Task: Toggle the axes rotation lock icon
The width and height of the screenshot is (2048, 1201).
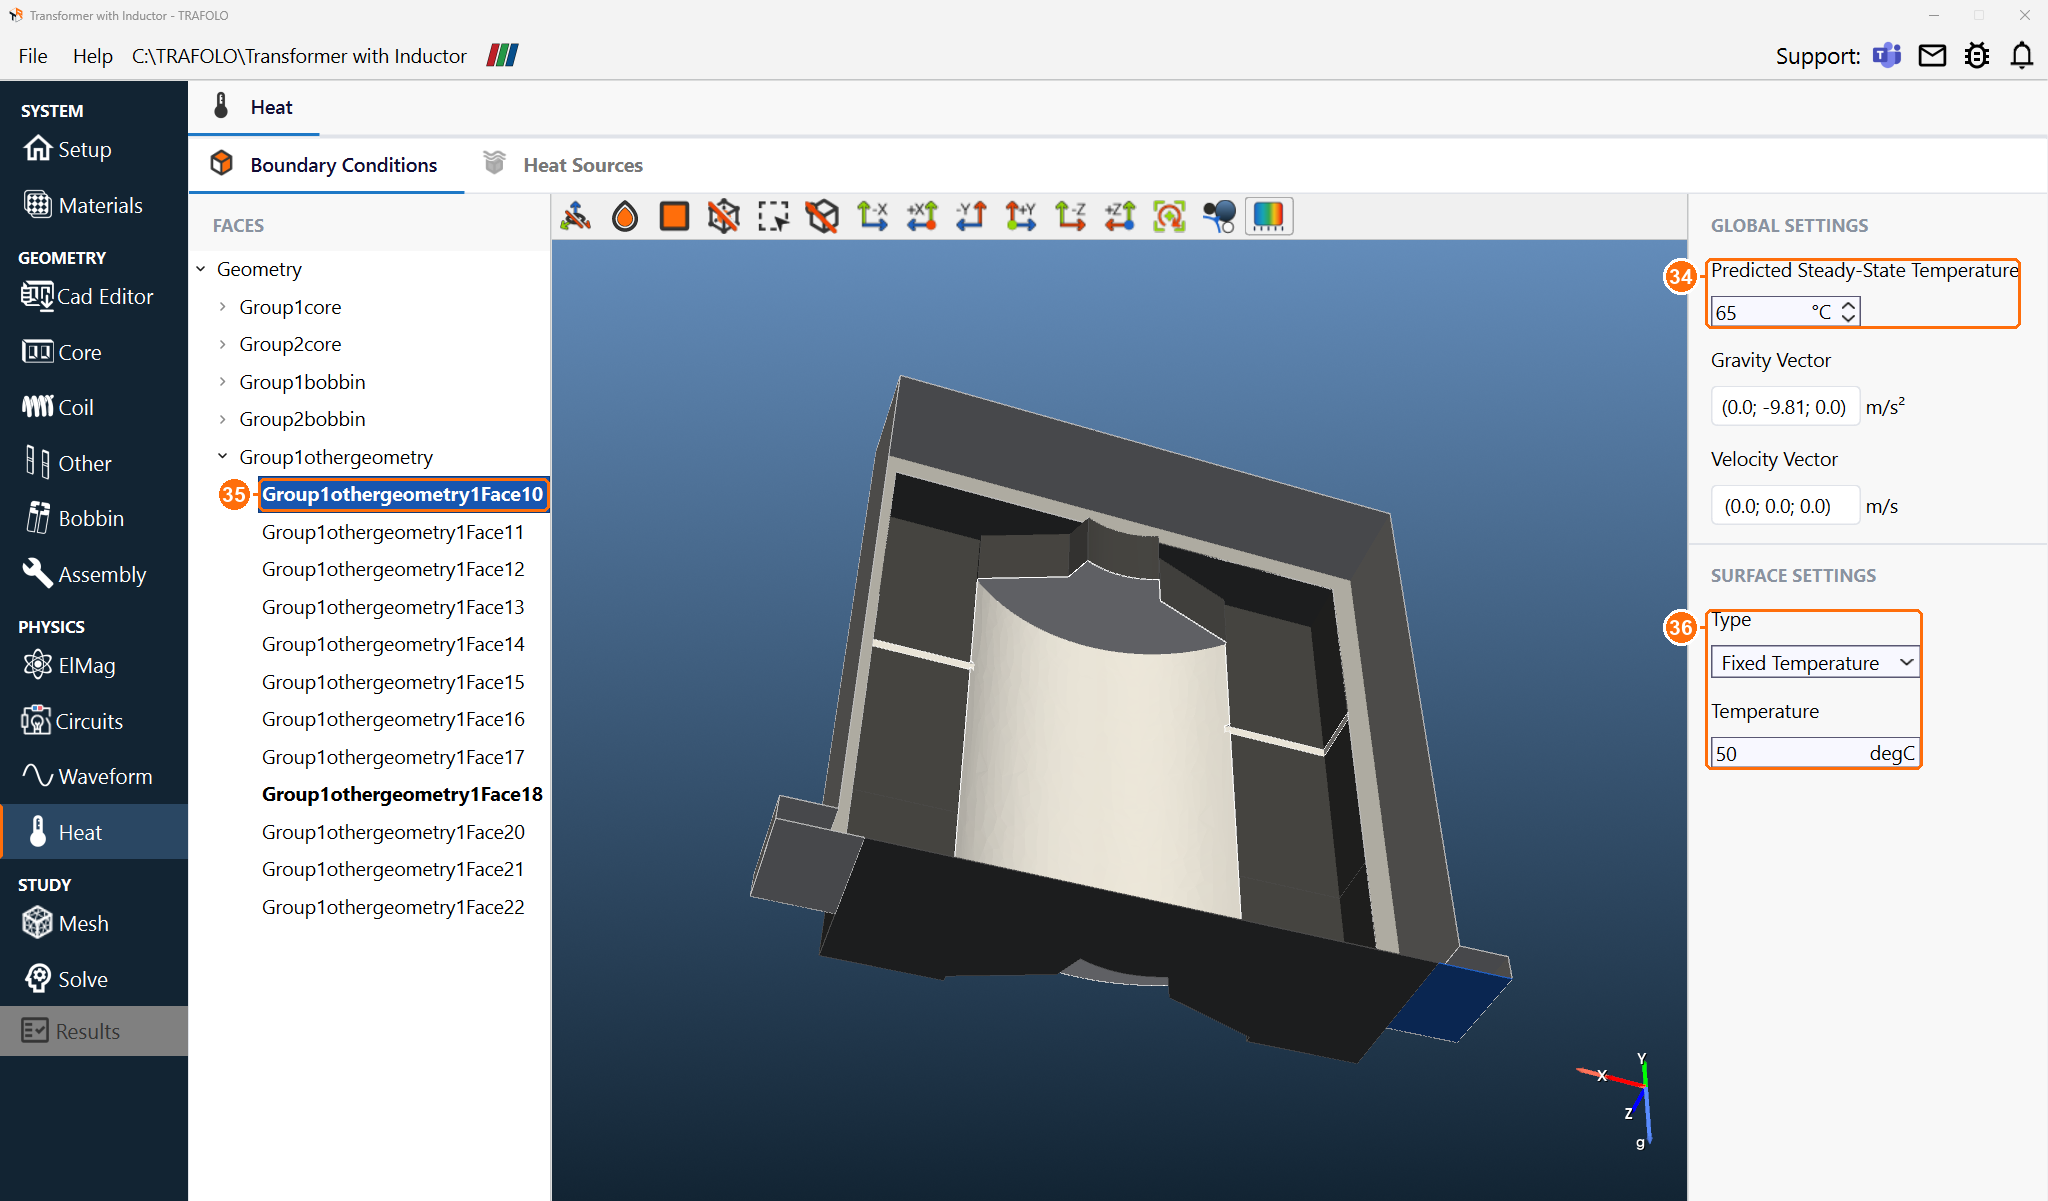Action: point(576,216)
